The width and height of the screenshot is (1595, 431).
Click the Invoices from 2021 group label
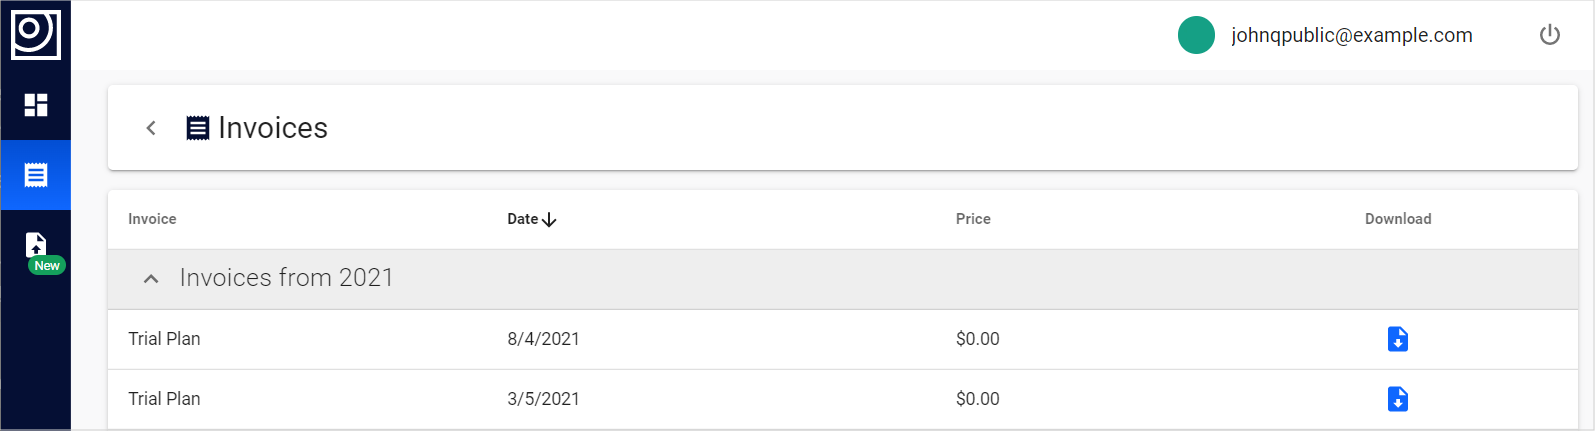click(x=286, y=278)
